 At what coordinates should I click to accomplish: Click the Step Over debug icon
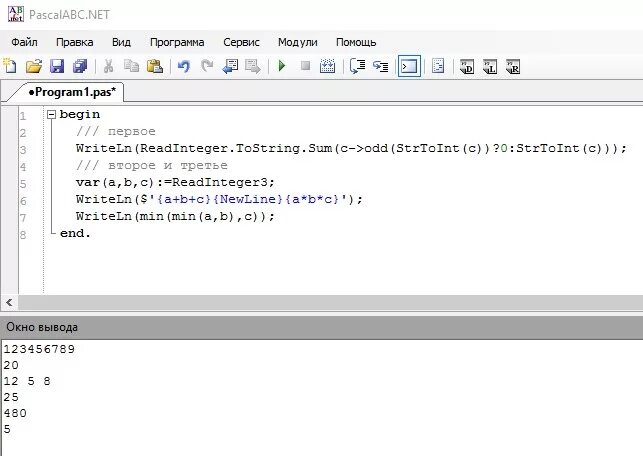click(x=357, y=66)
